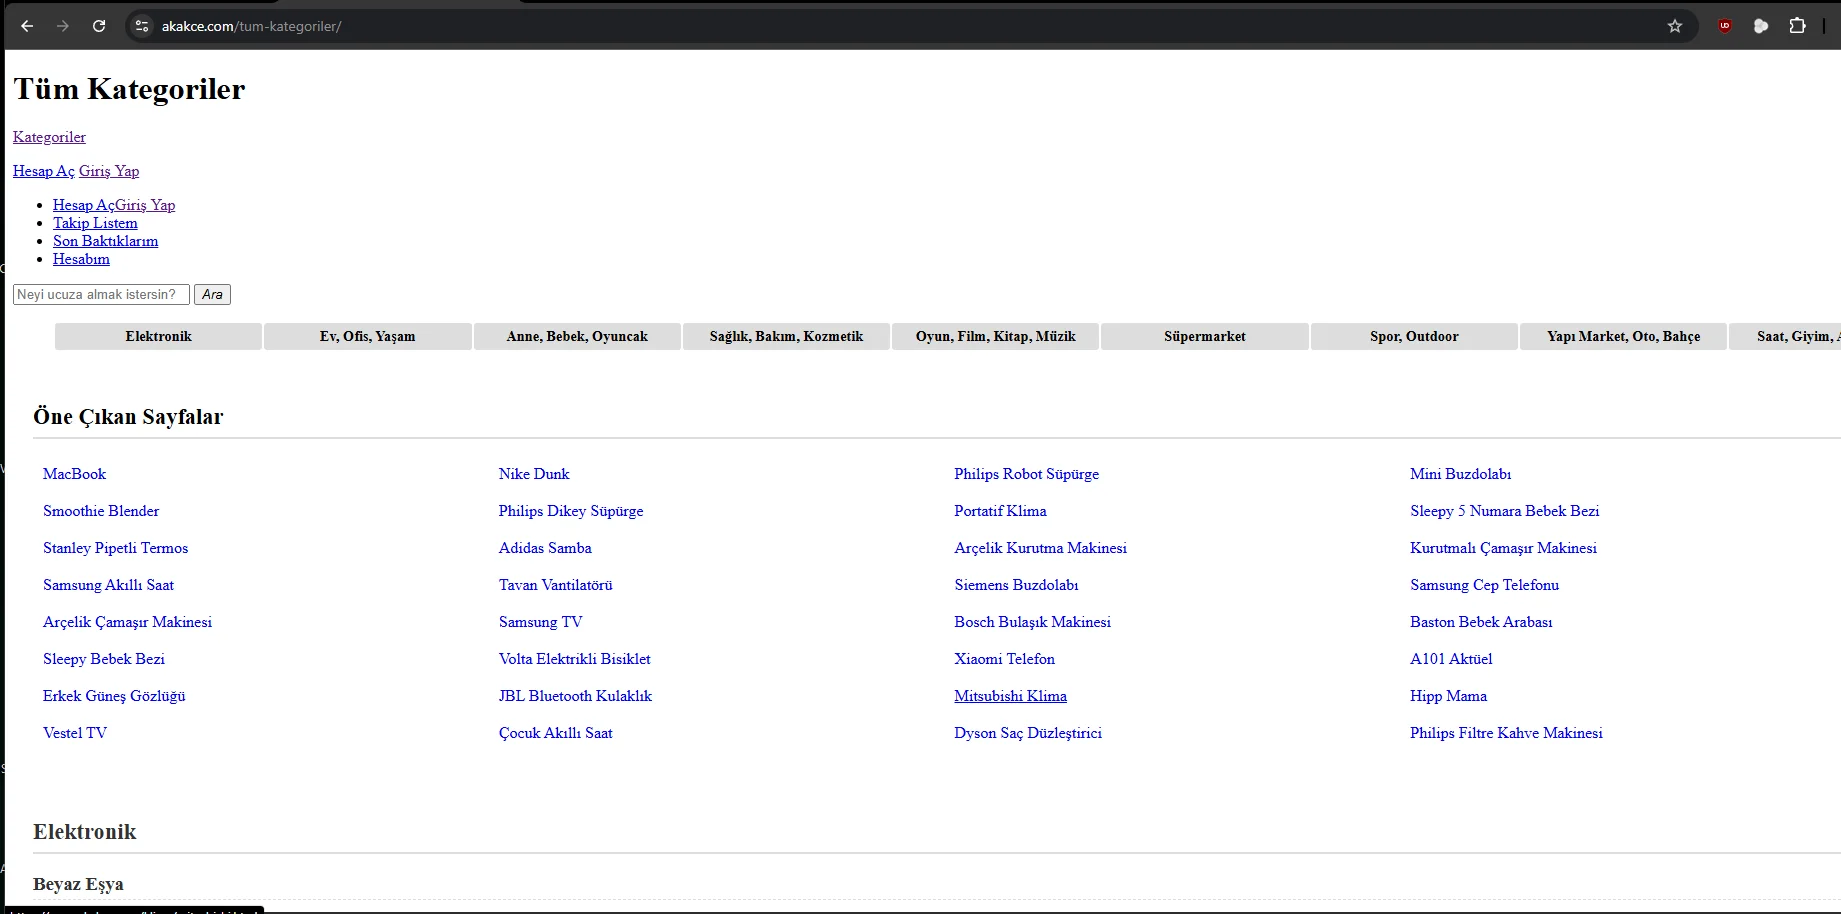Open the 'Yapı Market, Oto, Bahçe' tab

[1624, 336]
